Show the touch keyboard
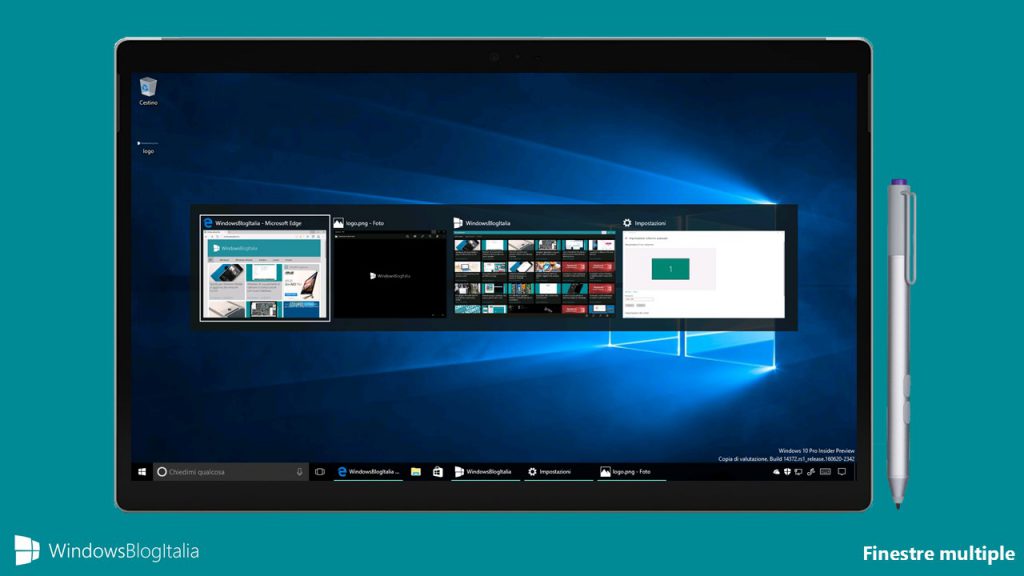This screenshot has width=1024, height=576. (825, 472)
